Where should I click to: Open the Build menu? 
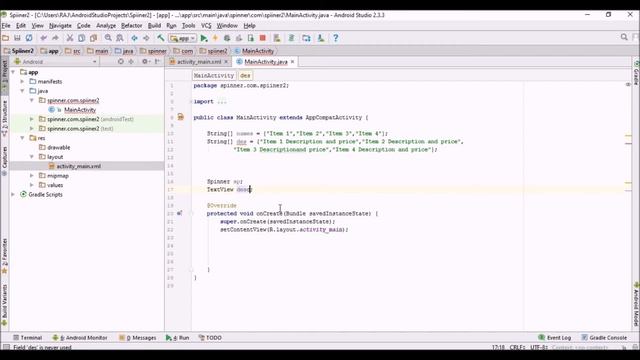tap(154, 25)
